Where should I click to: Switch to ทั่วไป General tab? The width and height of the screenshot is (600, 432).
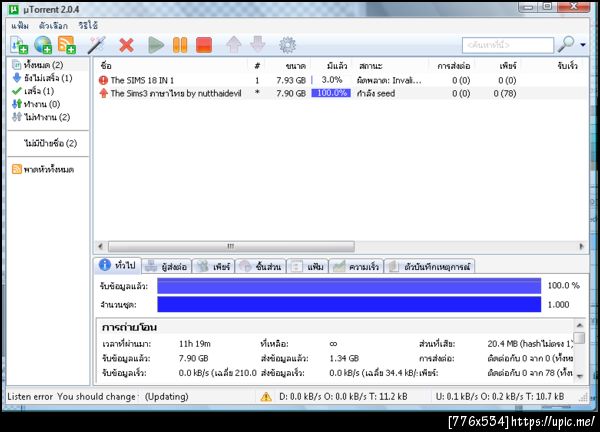coord(117,266)
